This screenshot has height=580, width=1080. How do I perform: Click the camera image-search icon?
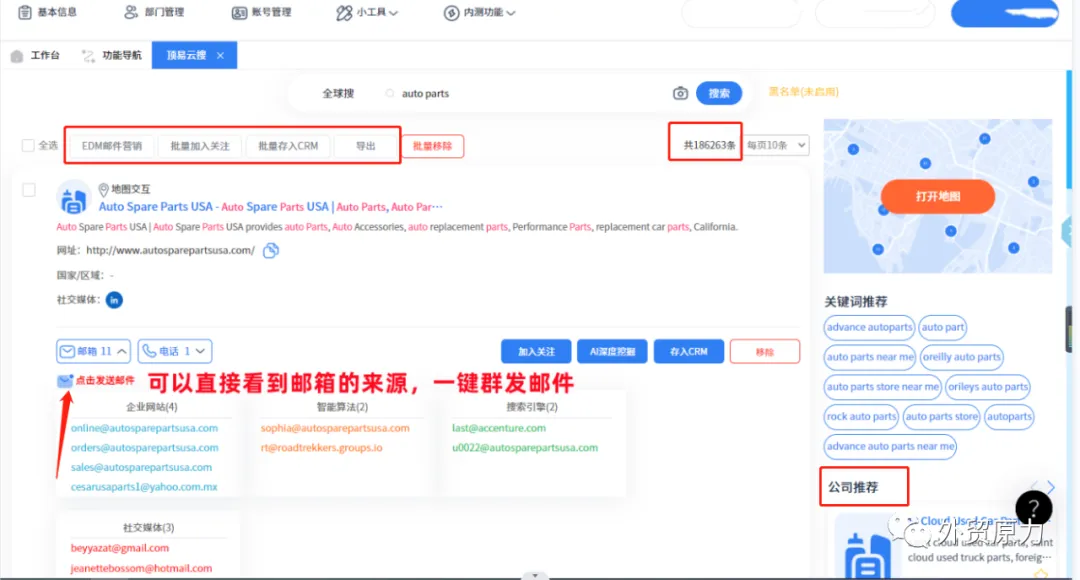pos(680,93)
